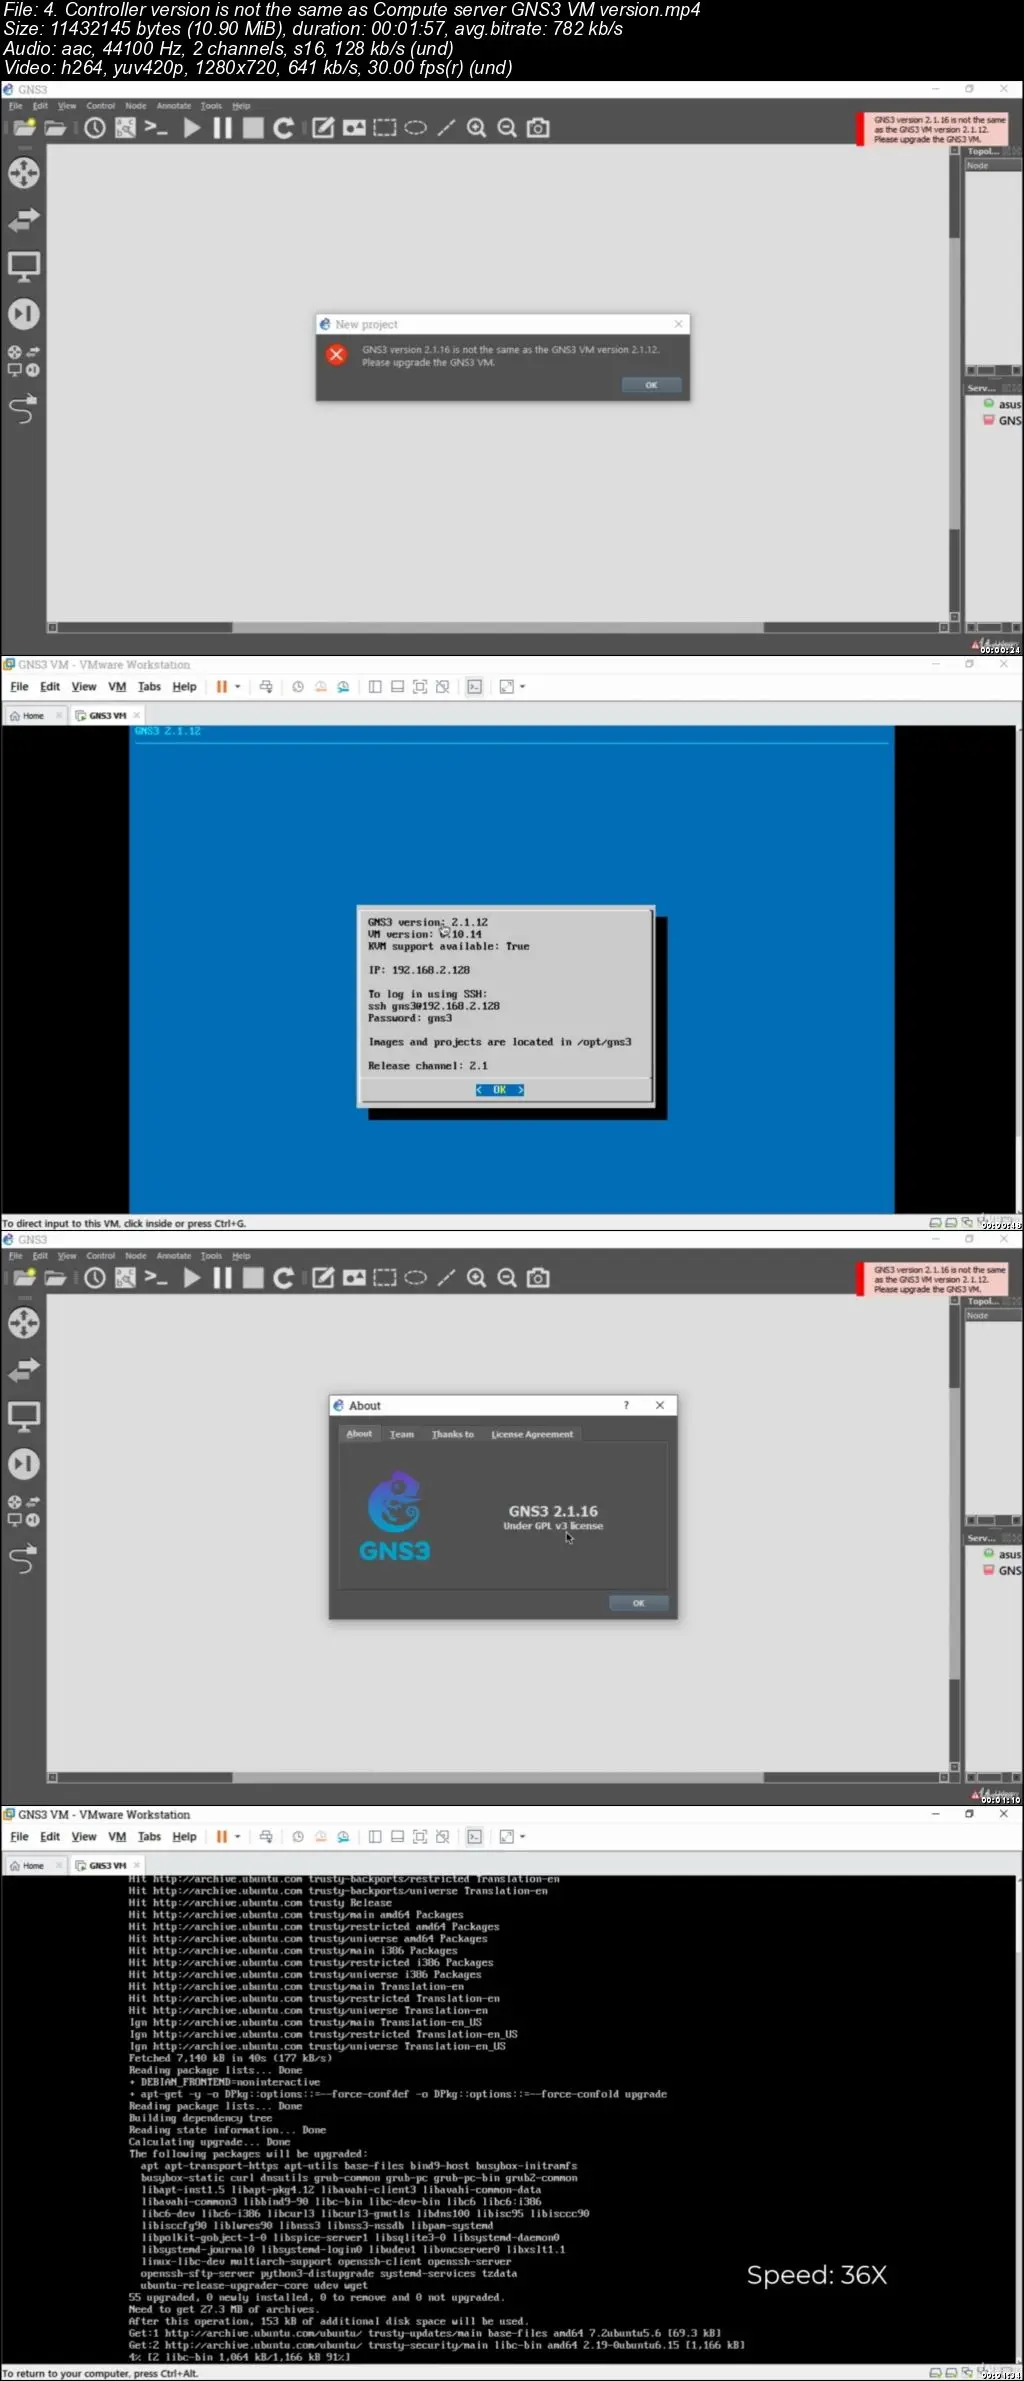The height and width of the screenshot is (2381, 1024).
Task: Open Help menu in apt-upgrade VMware window
Action: point(184,1837)
